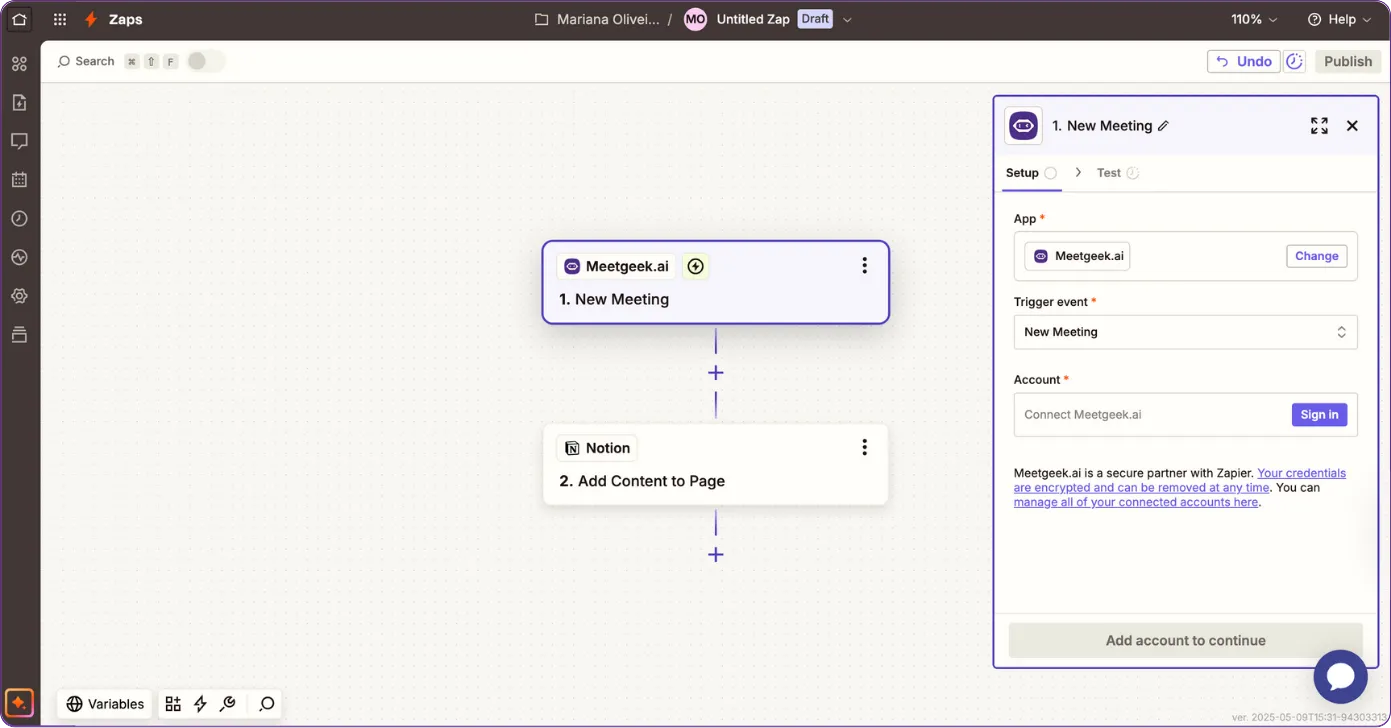This screenshot has width=1391, height=728.
Task: Open manage all connected accounts link
Action: [x=1136, y=502]
